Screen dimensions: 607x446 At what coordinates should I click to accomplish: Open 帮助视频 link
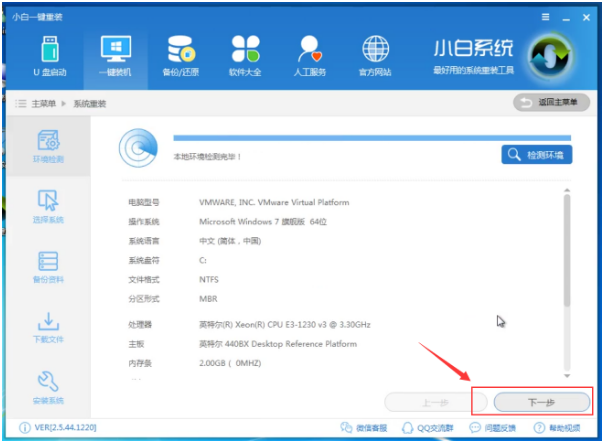pyautogui.click(x=557, y=428)
